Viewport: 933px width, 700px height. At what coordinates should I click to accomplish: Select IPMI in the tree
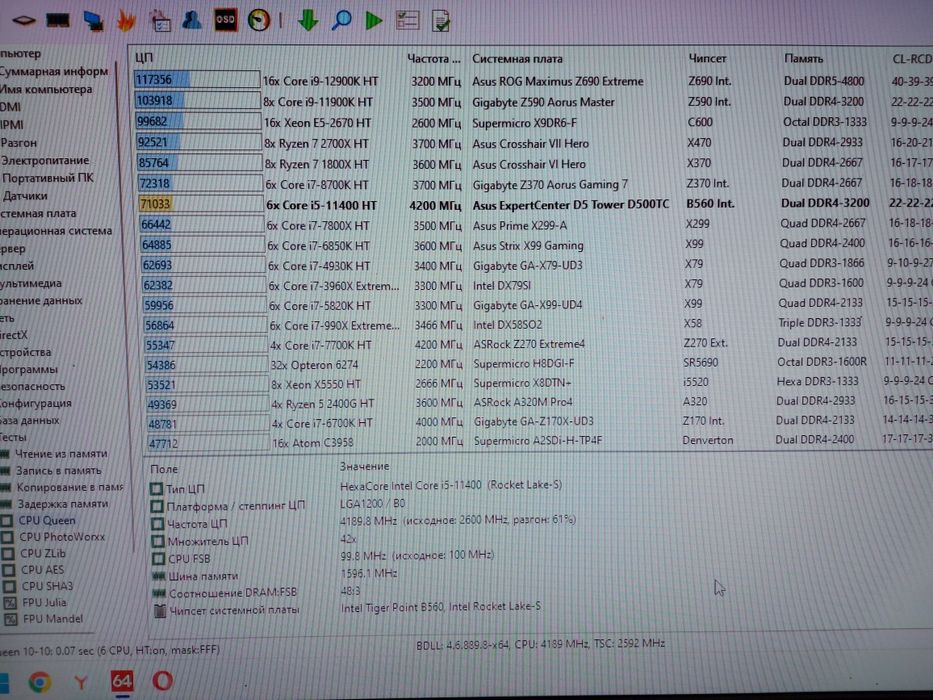12,125
